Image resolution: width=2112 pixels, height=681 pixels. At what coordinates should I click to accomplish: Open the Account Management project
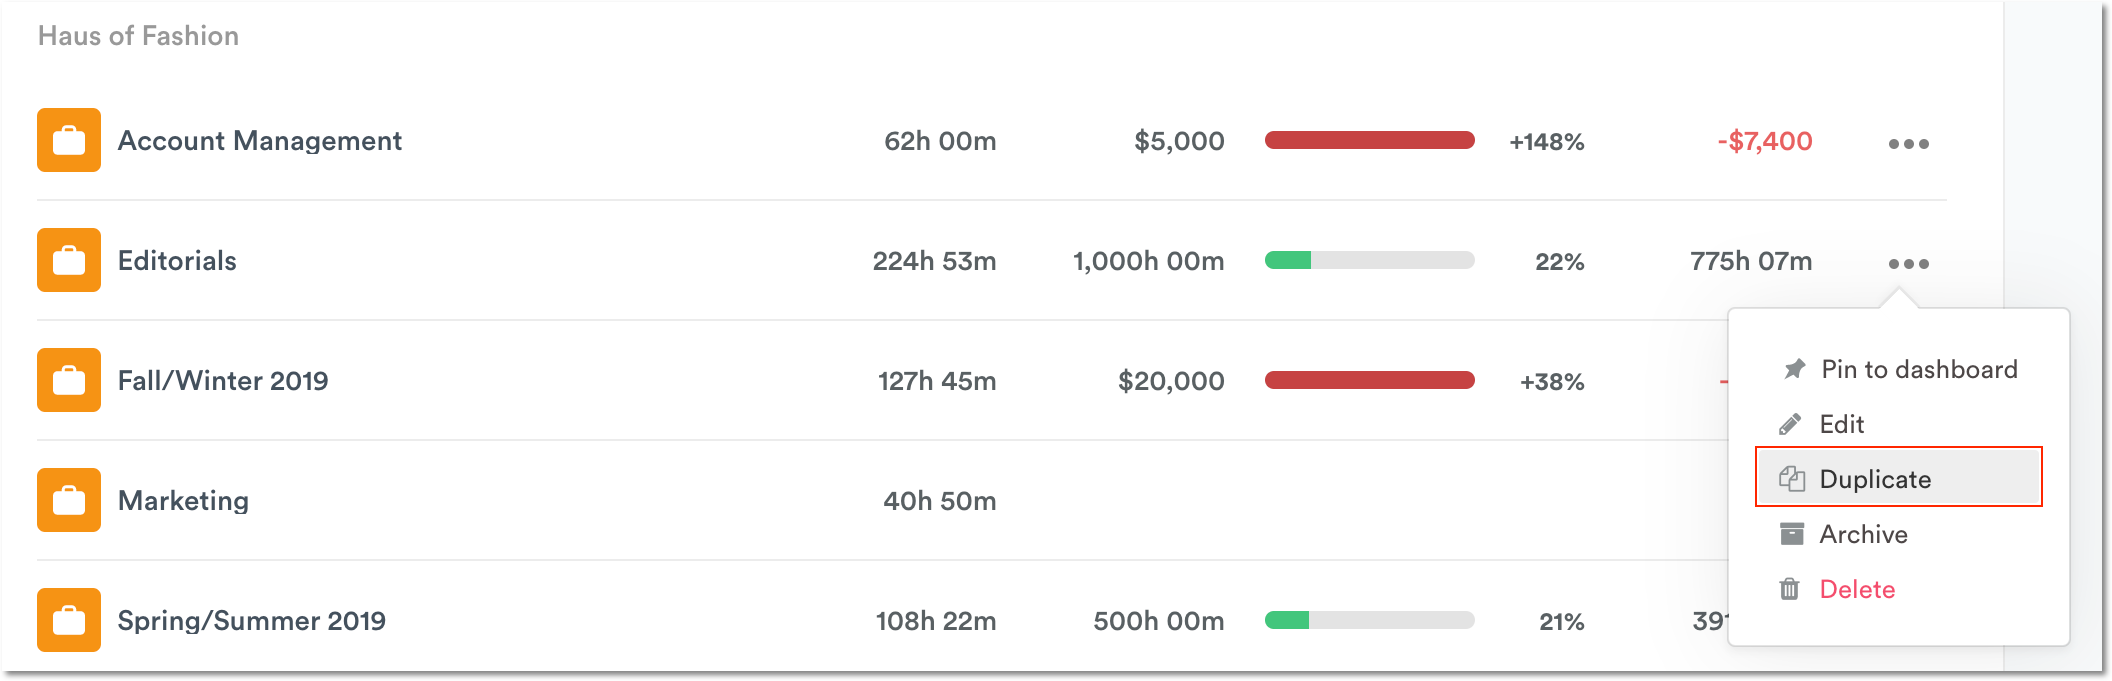pyautogui.click(x=259, y=141)
